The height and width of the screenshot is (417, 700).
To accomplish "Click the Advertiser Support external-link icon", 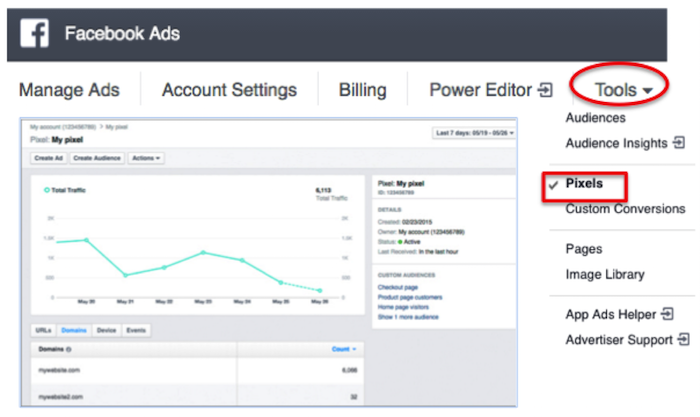I will pos(683,339).
